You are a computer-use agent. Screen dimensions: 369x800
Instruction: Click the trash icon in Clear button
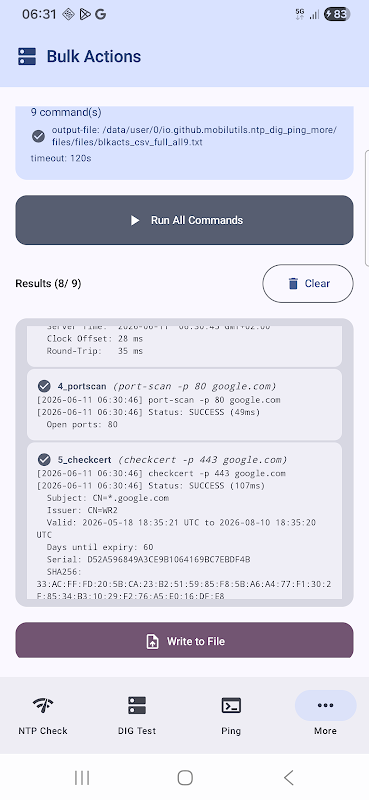[293, 284]
